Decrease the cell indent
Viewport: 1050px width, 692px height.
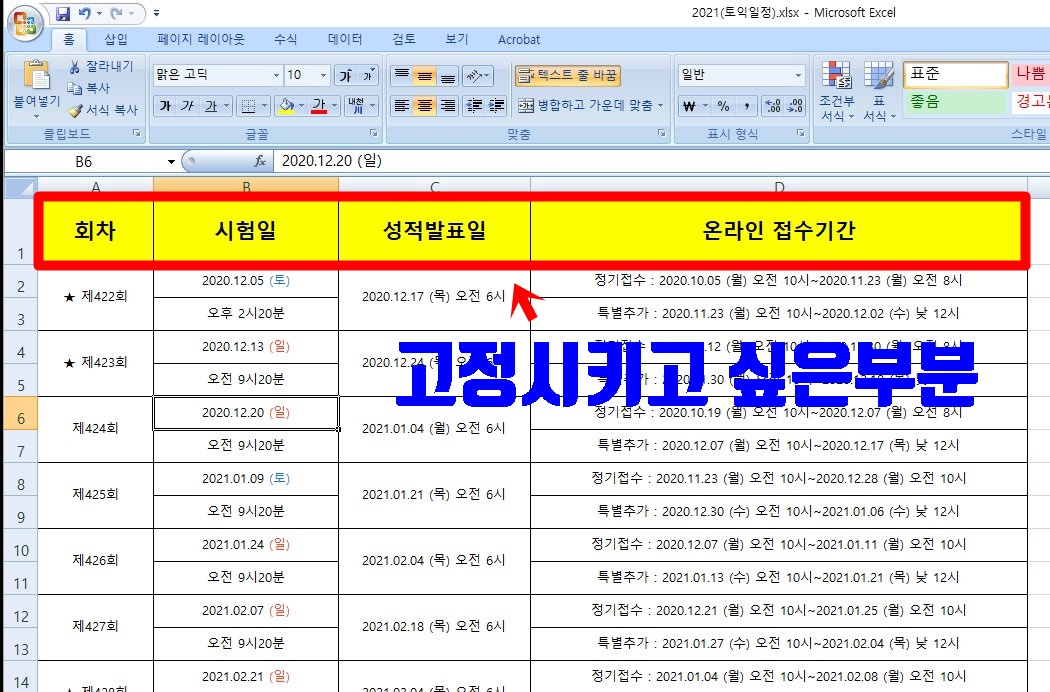click(x=474, y=105)
